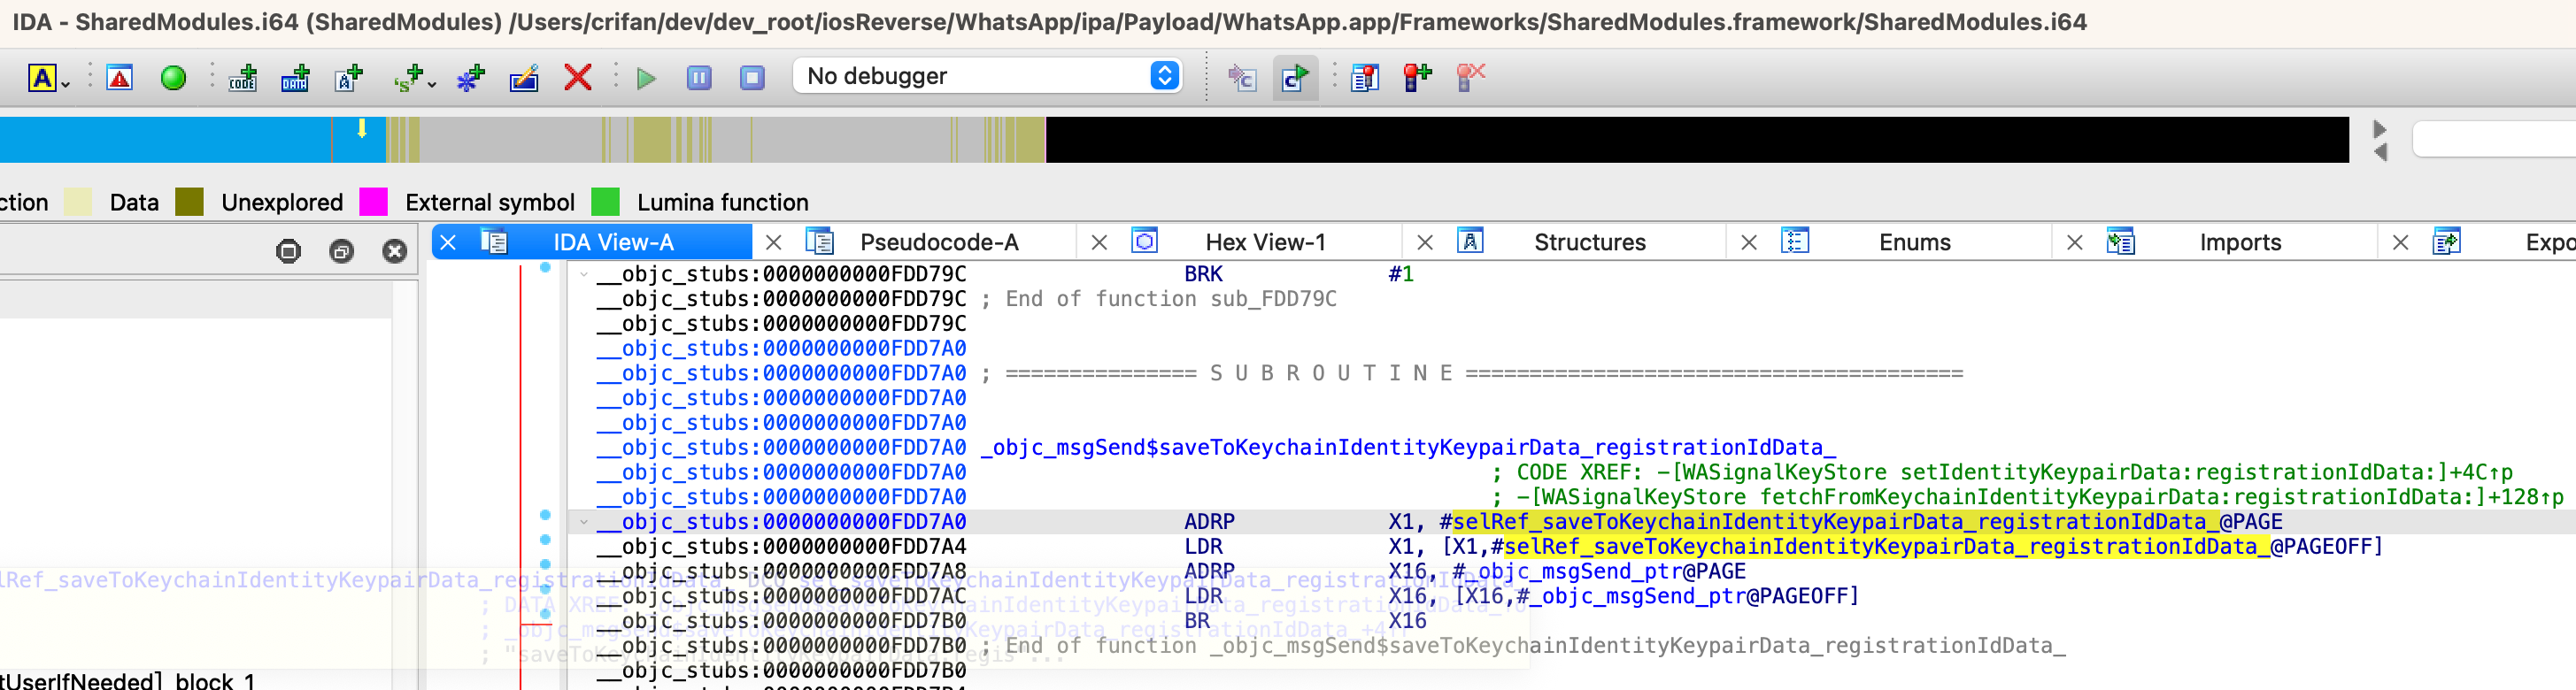Click the red triangle warning toolbar icon

click(x=120, y=77)
